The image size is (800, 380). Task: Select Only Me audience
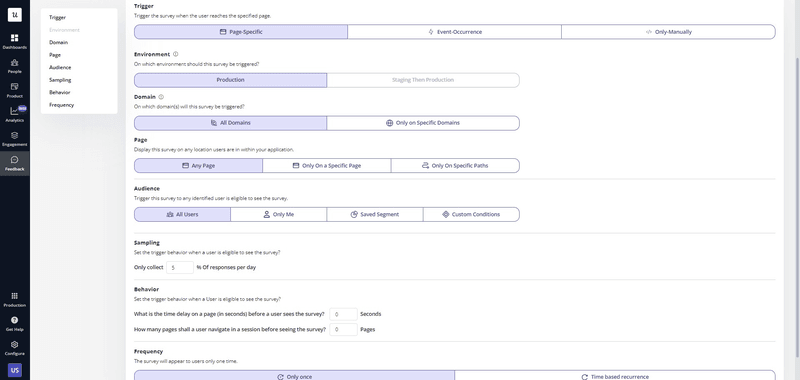[278, 214]
